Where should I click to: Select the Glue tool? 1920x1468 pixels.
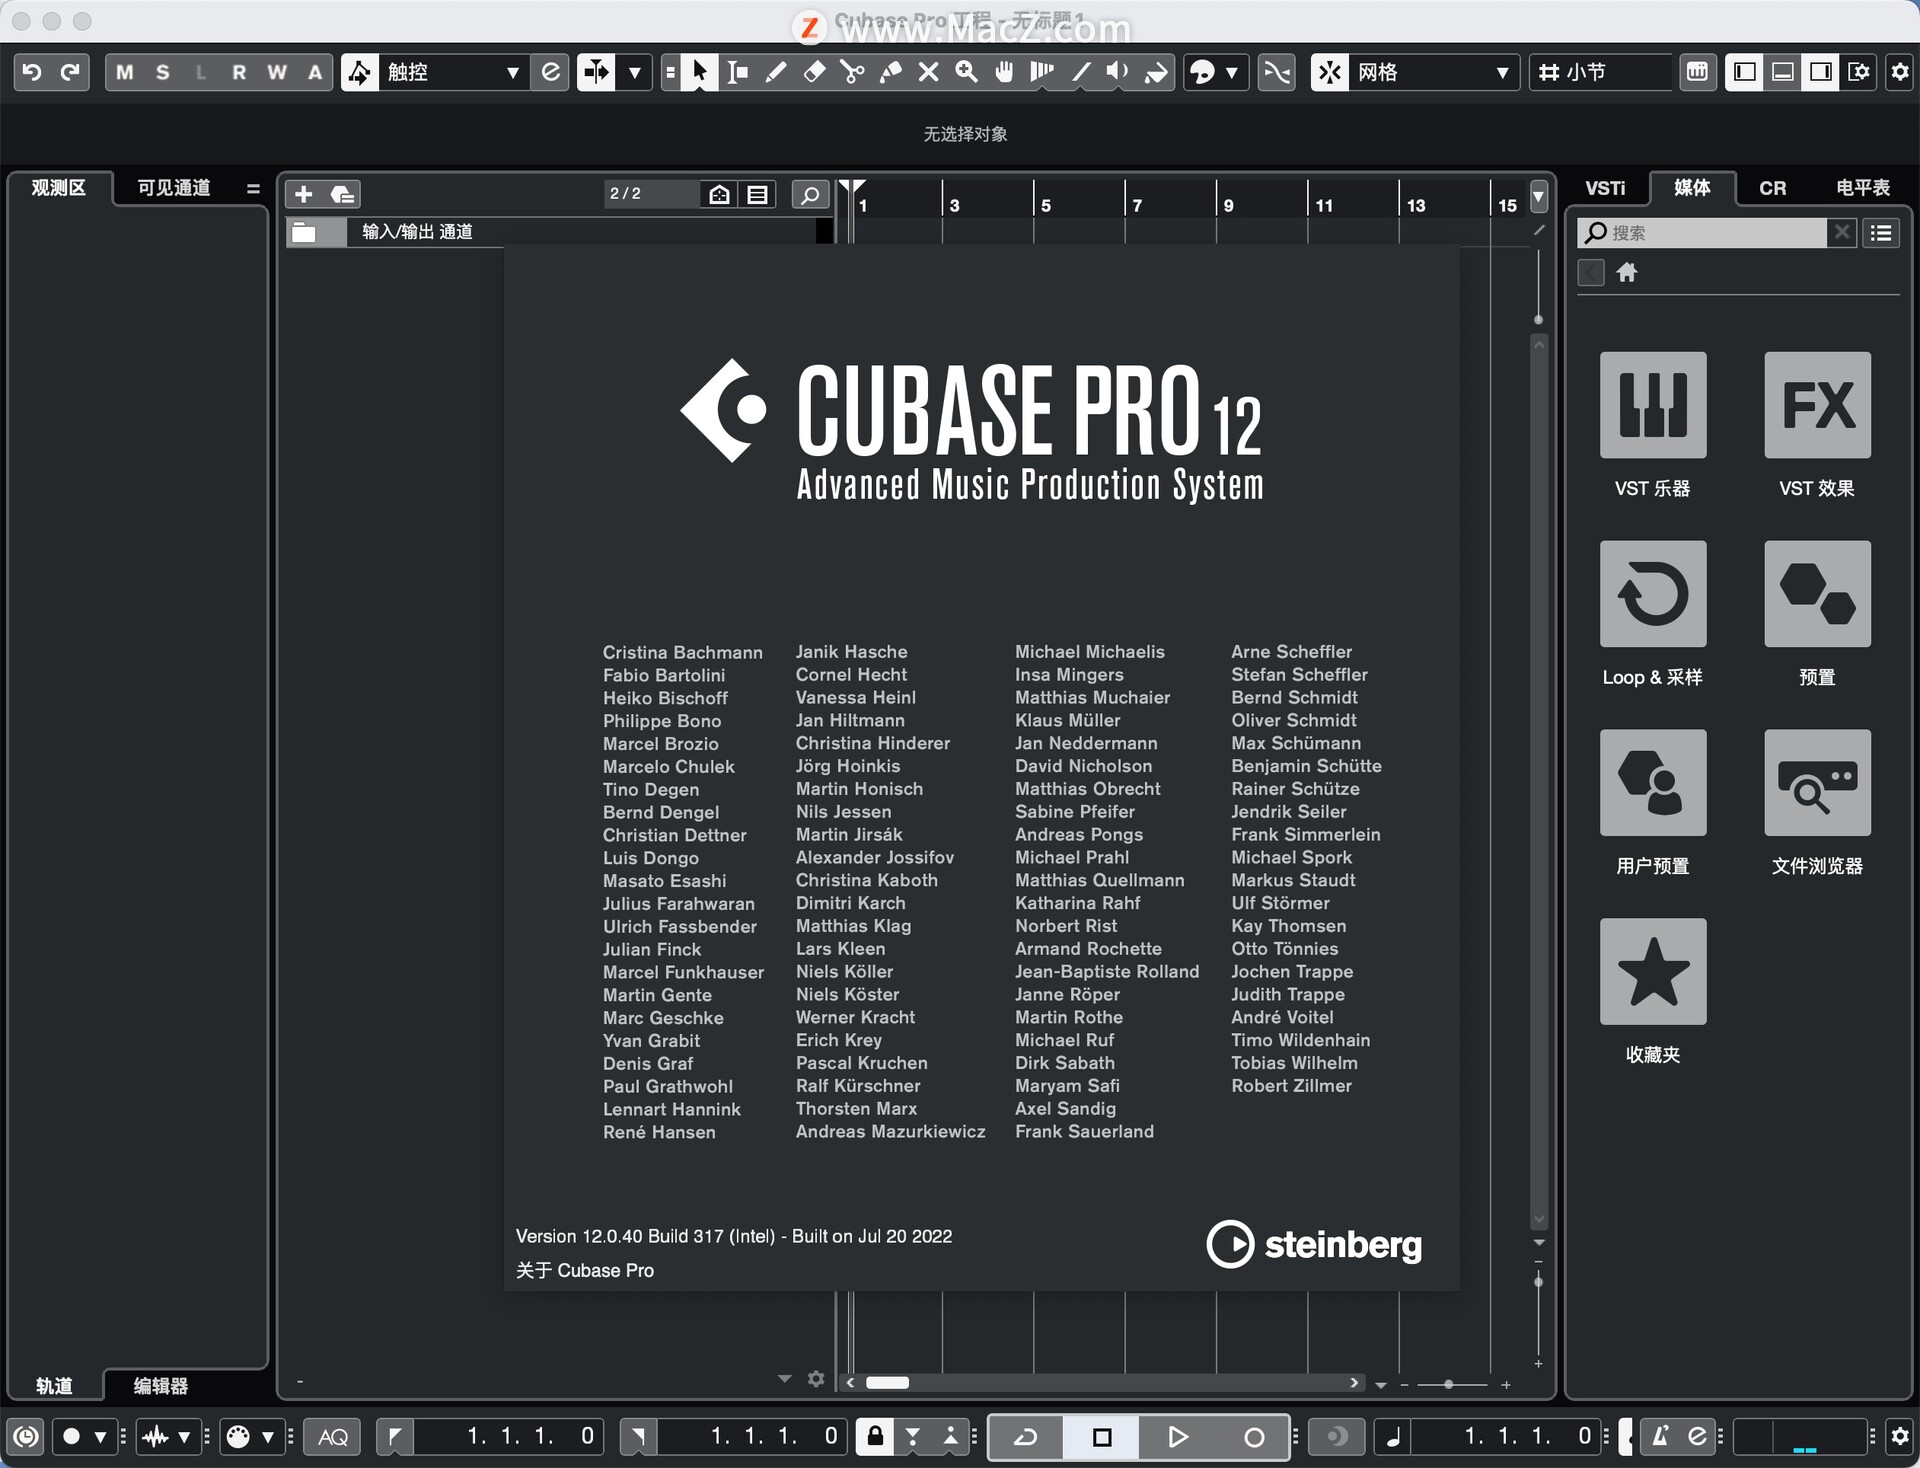[x=890, y=72]
